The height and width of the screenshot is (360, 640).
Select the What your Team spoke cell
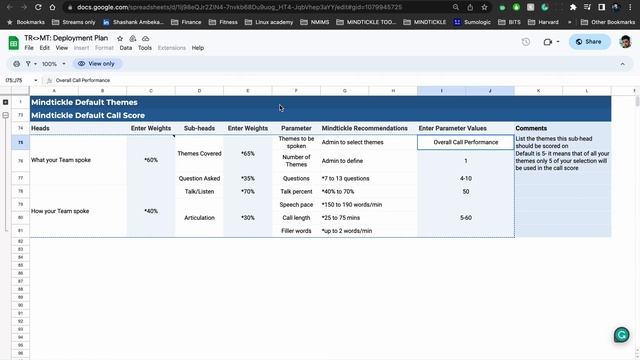tap(78, 160)
